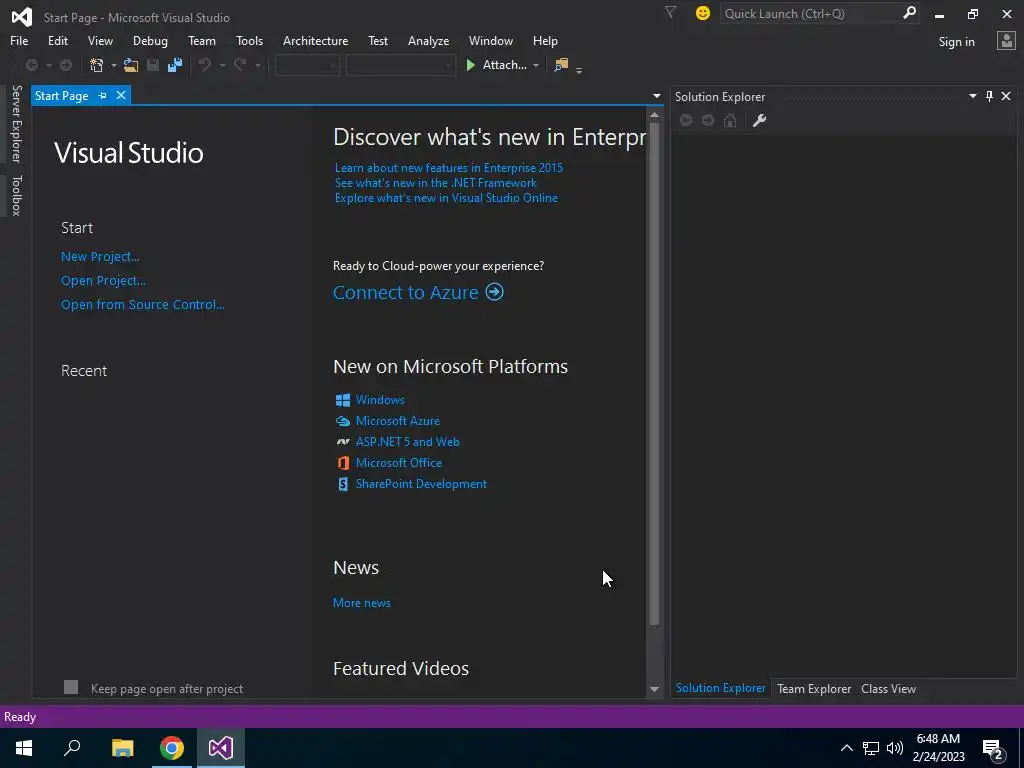Open the Architecture menu
1024x768 pixels.
tap(315, 40)
